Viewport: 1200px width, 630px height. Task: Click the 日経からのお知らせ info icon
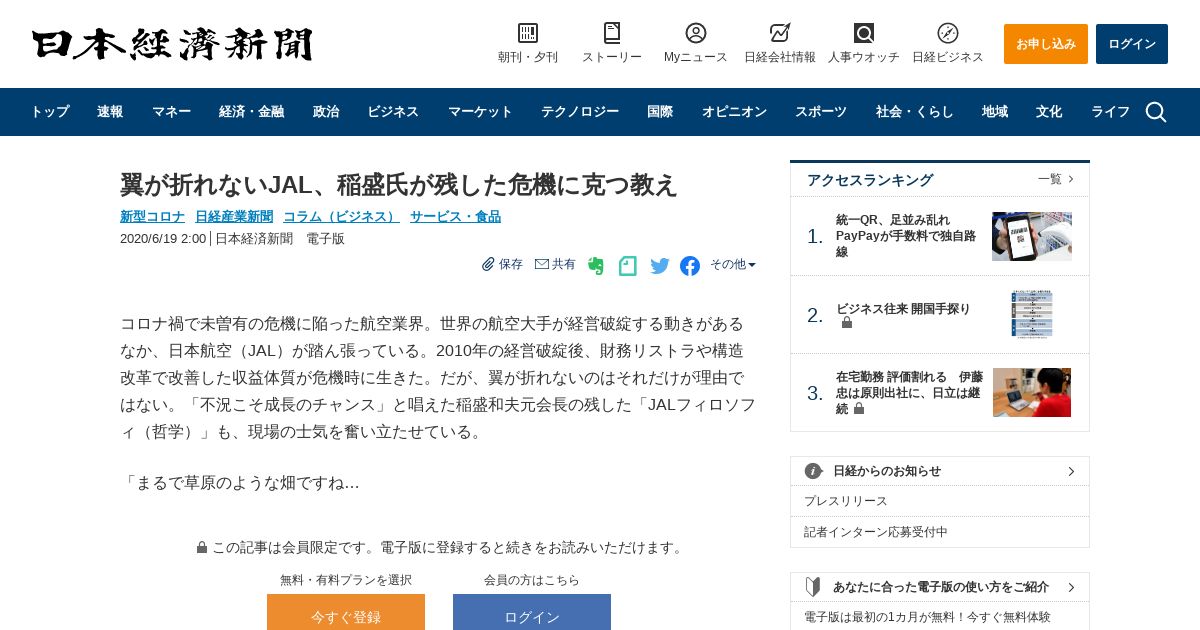[x=814, y=471]
